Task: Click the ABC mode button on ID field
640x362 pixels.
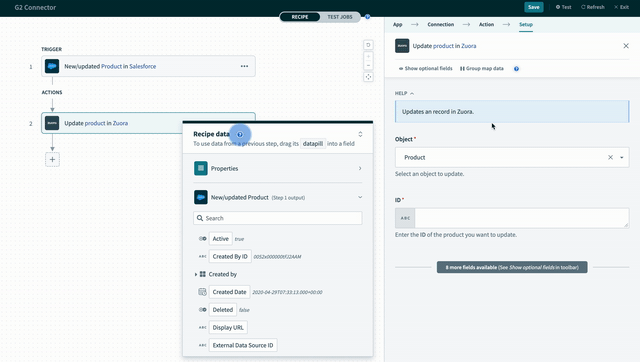Action: coord(405,218)
